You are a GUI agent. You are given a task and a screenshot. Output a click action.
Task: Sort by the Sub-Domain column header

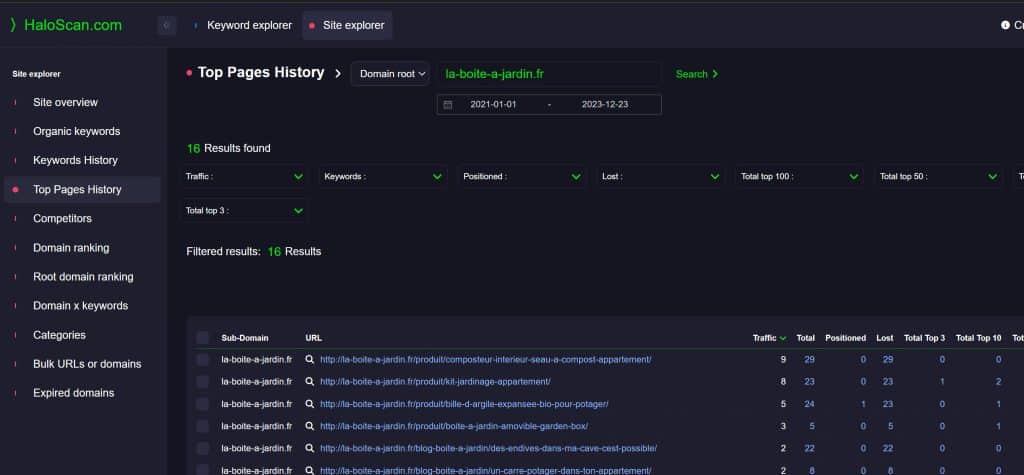click(x=245, y=338)
